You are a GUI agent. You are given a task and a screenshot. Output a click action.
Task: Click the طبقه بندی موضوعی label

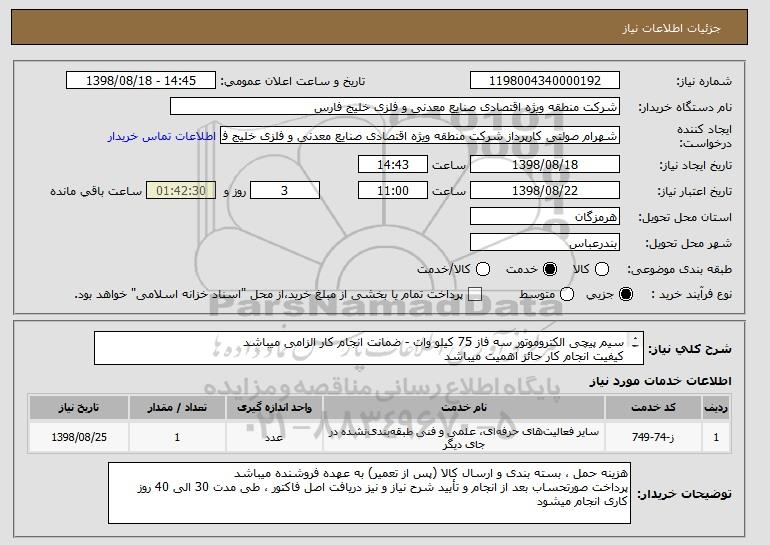point(679,270)
